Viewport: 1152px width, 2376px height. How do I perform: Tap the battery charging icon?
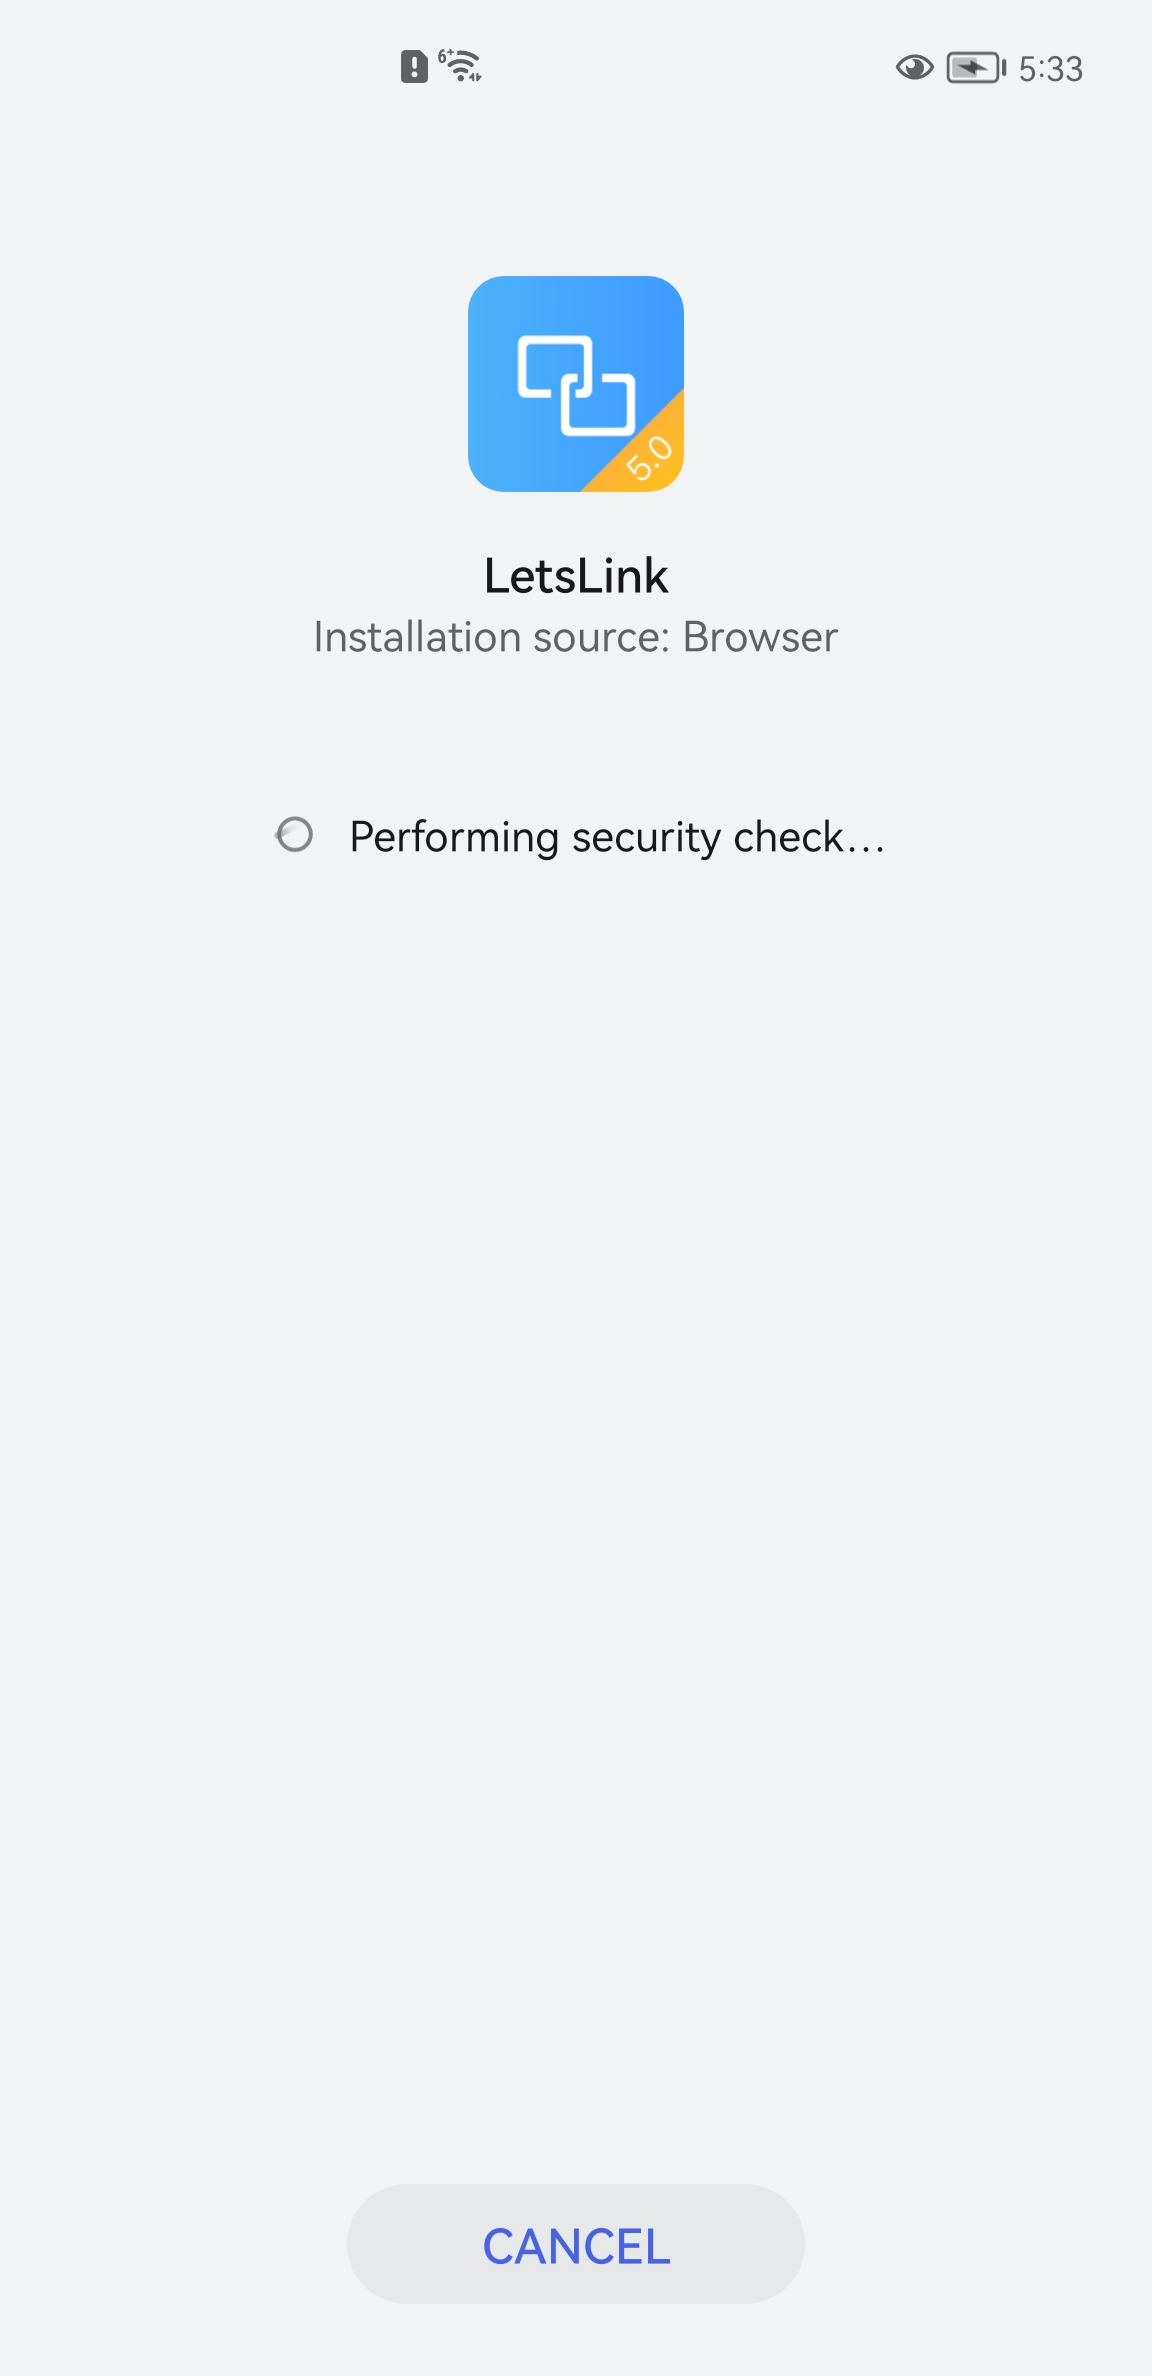click(x=976, y=68)
